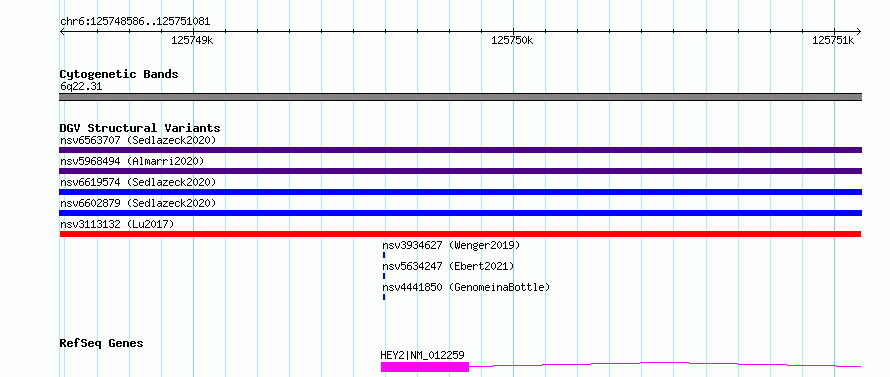Click the ruler's right arrow end
This screenshot has height=377, width=890.
(x=858, y=31)
